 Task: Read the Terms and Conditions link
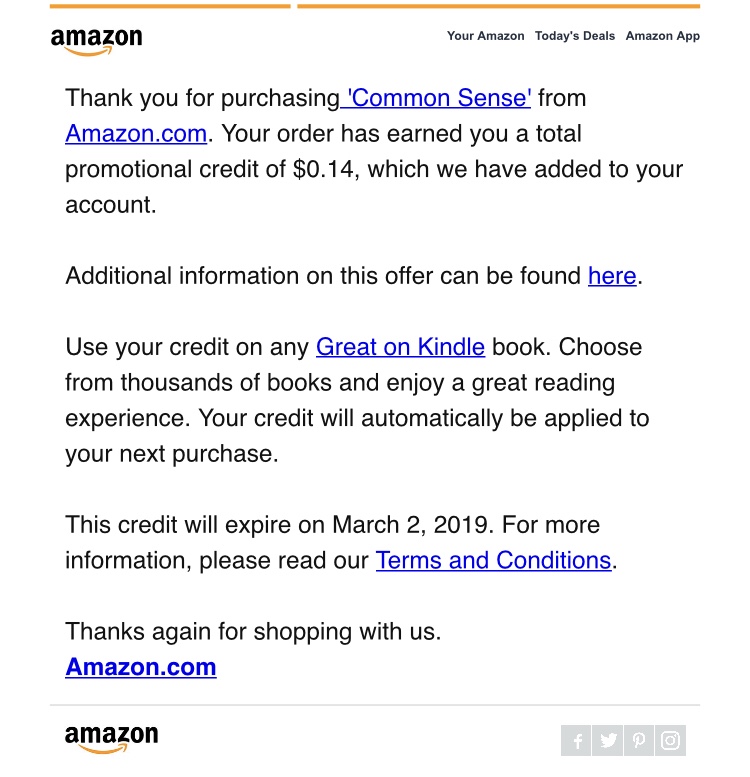493,560
